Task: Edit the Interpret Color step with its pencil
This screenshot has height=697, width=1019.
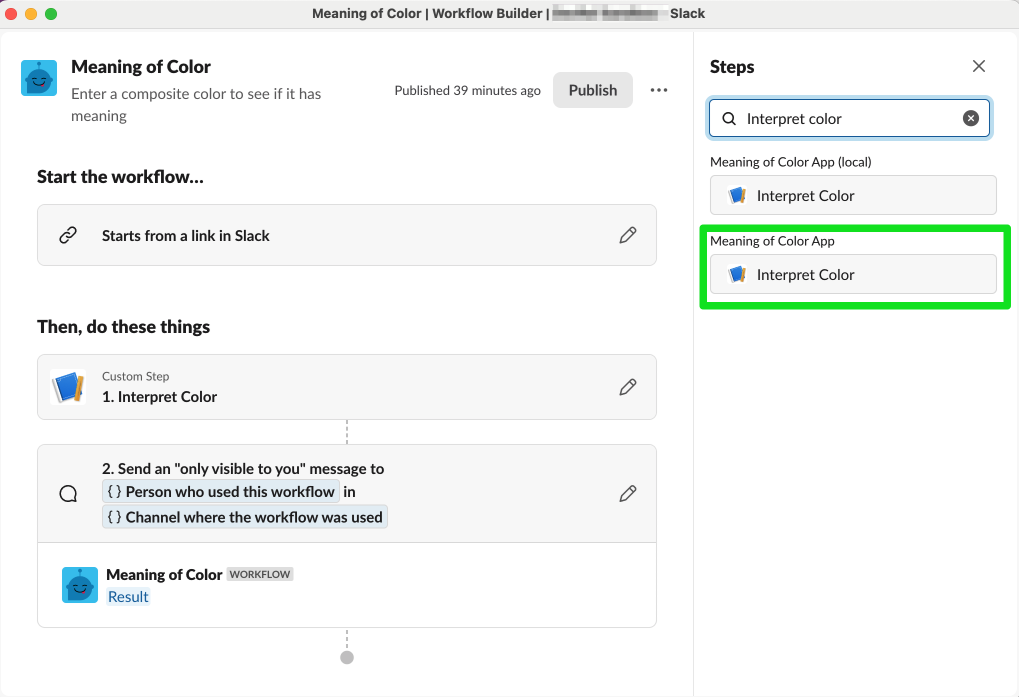Action: click(x=627, y=387)
